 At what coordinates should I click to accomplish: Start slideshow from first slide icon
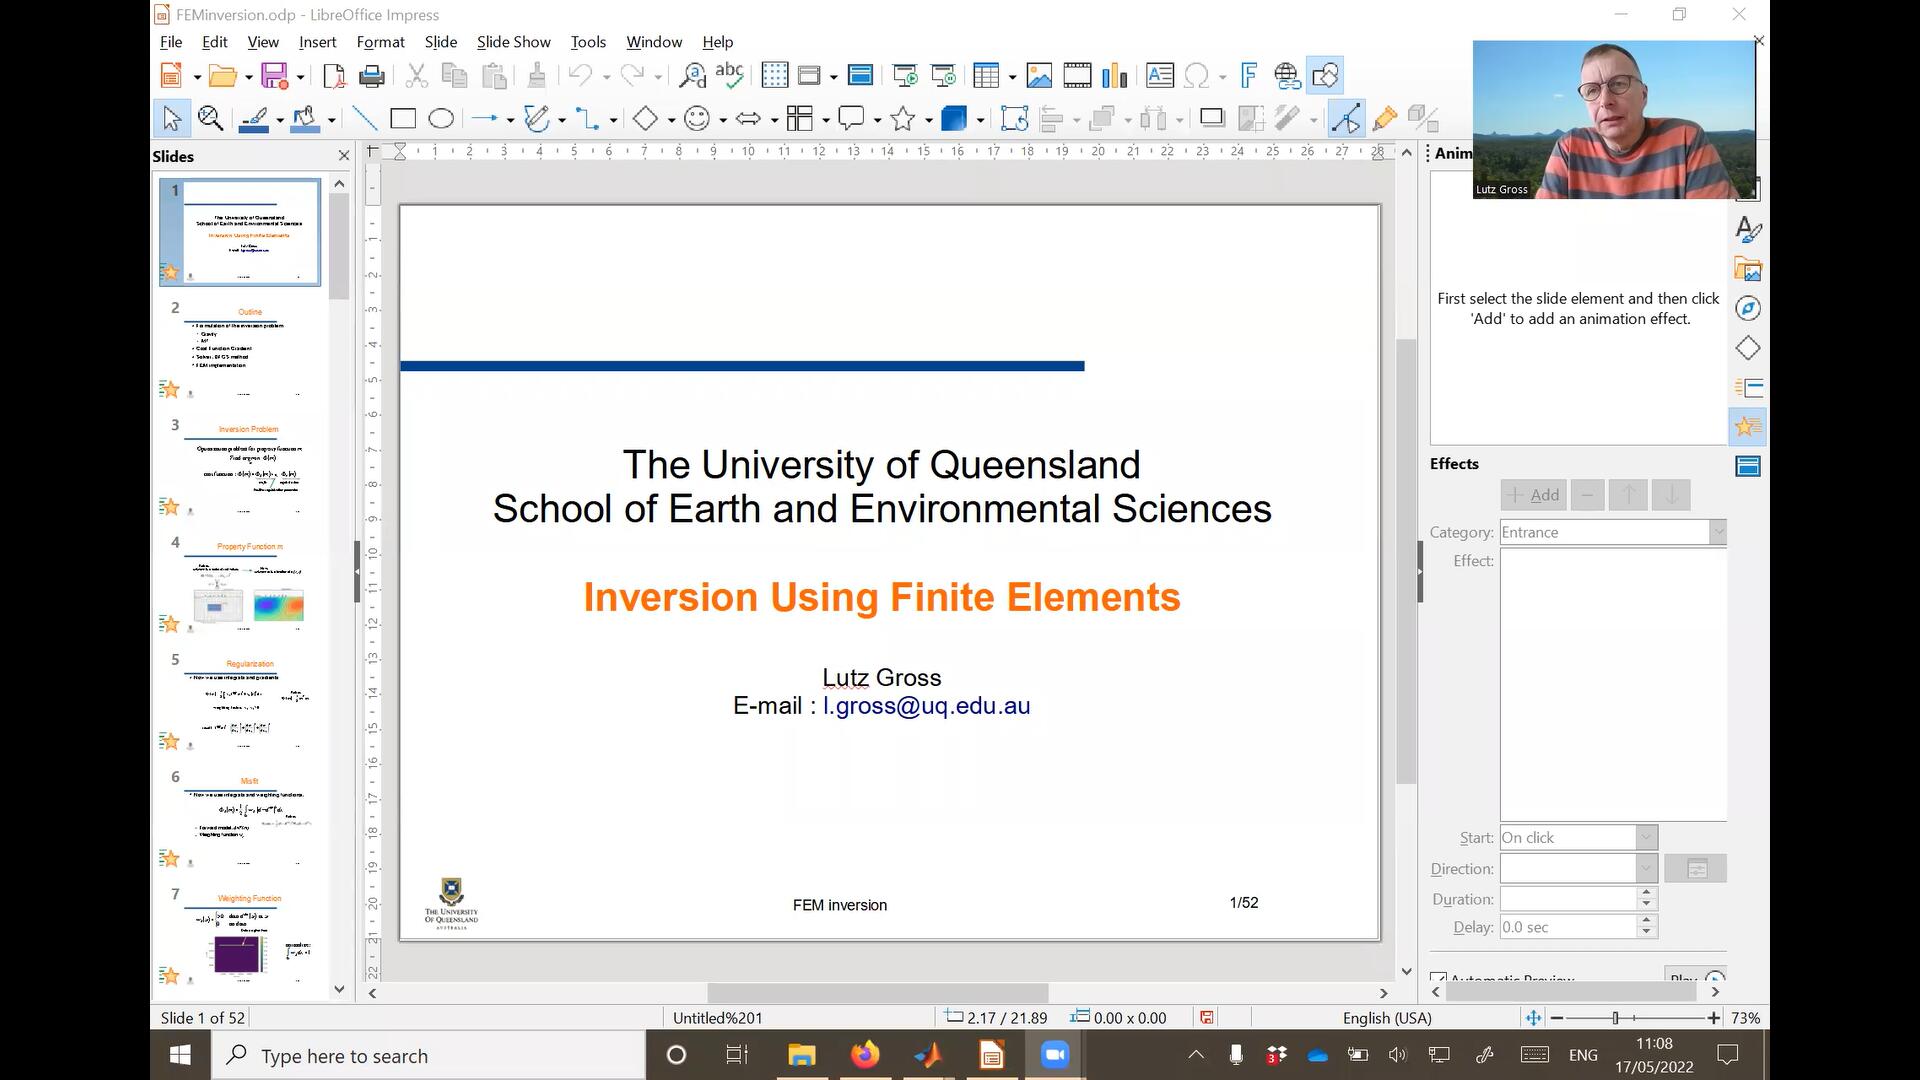(x=905, y=76)
